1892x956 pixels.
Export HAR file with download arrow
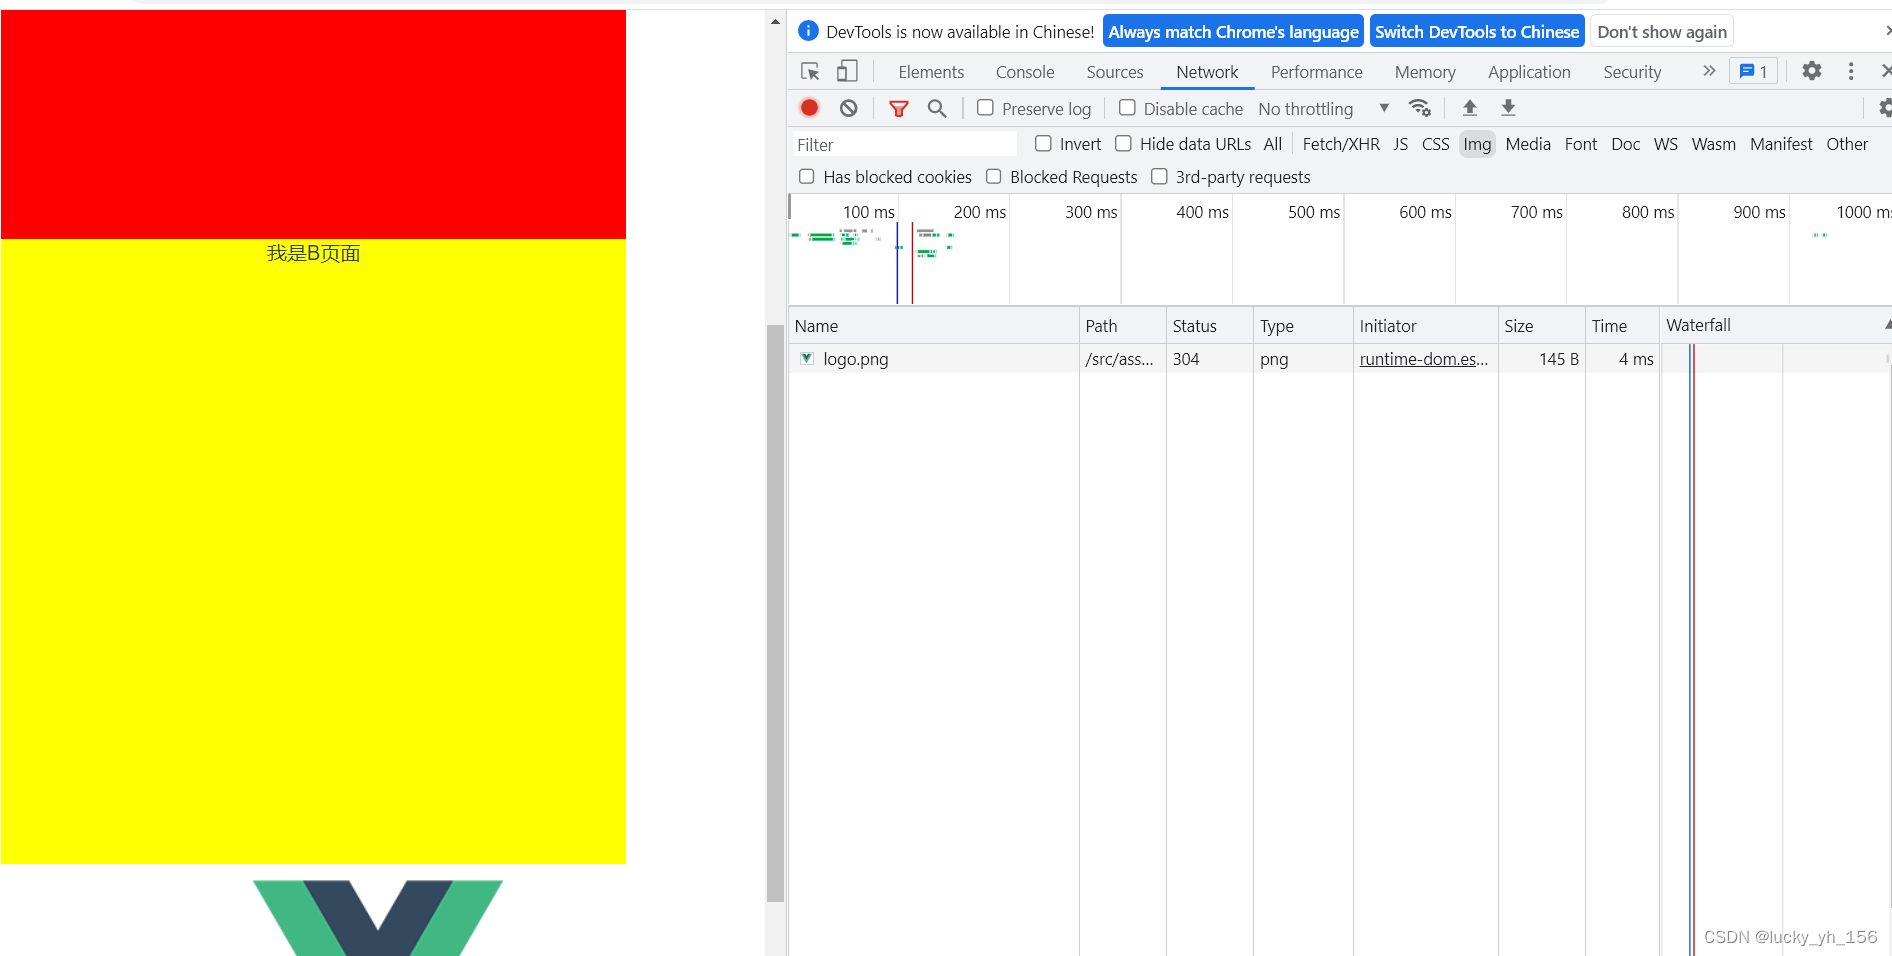(x=1509, y=108)
